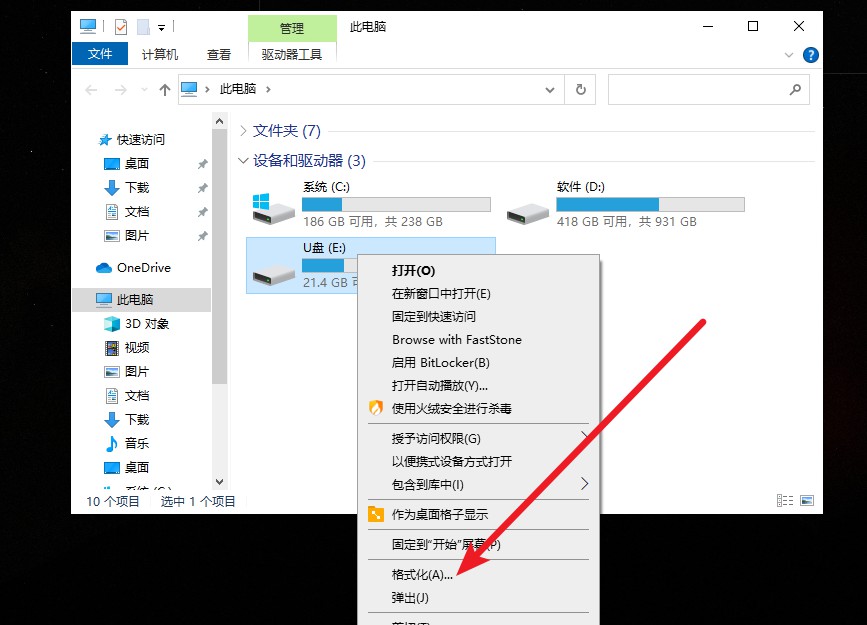
Task: Switch to the 计算机 ribbon tab
Action: (160, 54)
